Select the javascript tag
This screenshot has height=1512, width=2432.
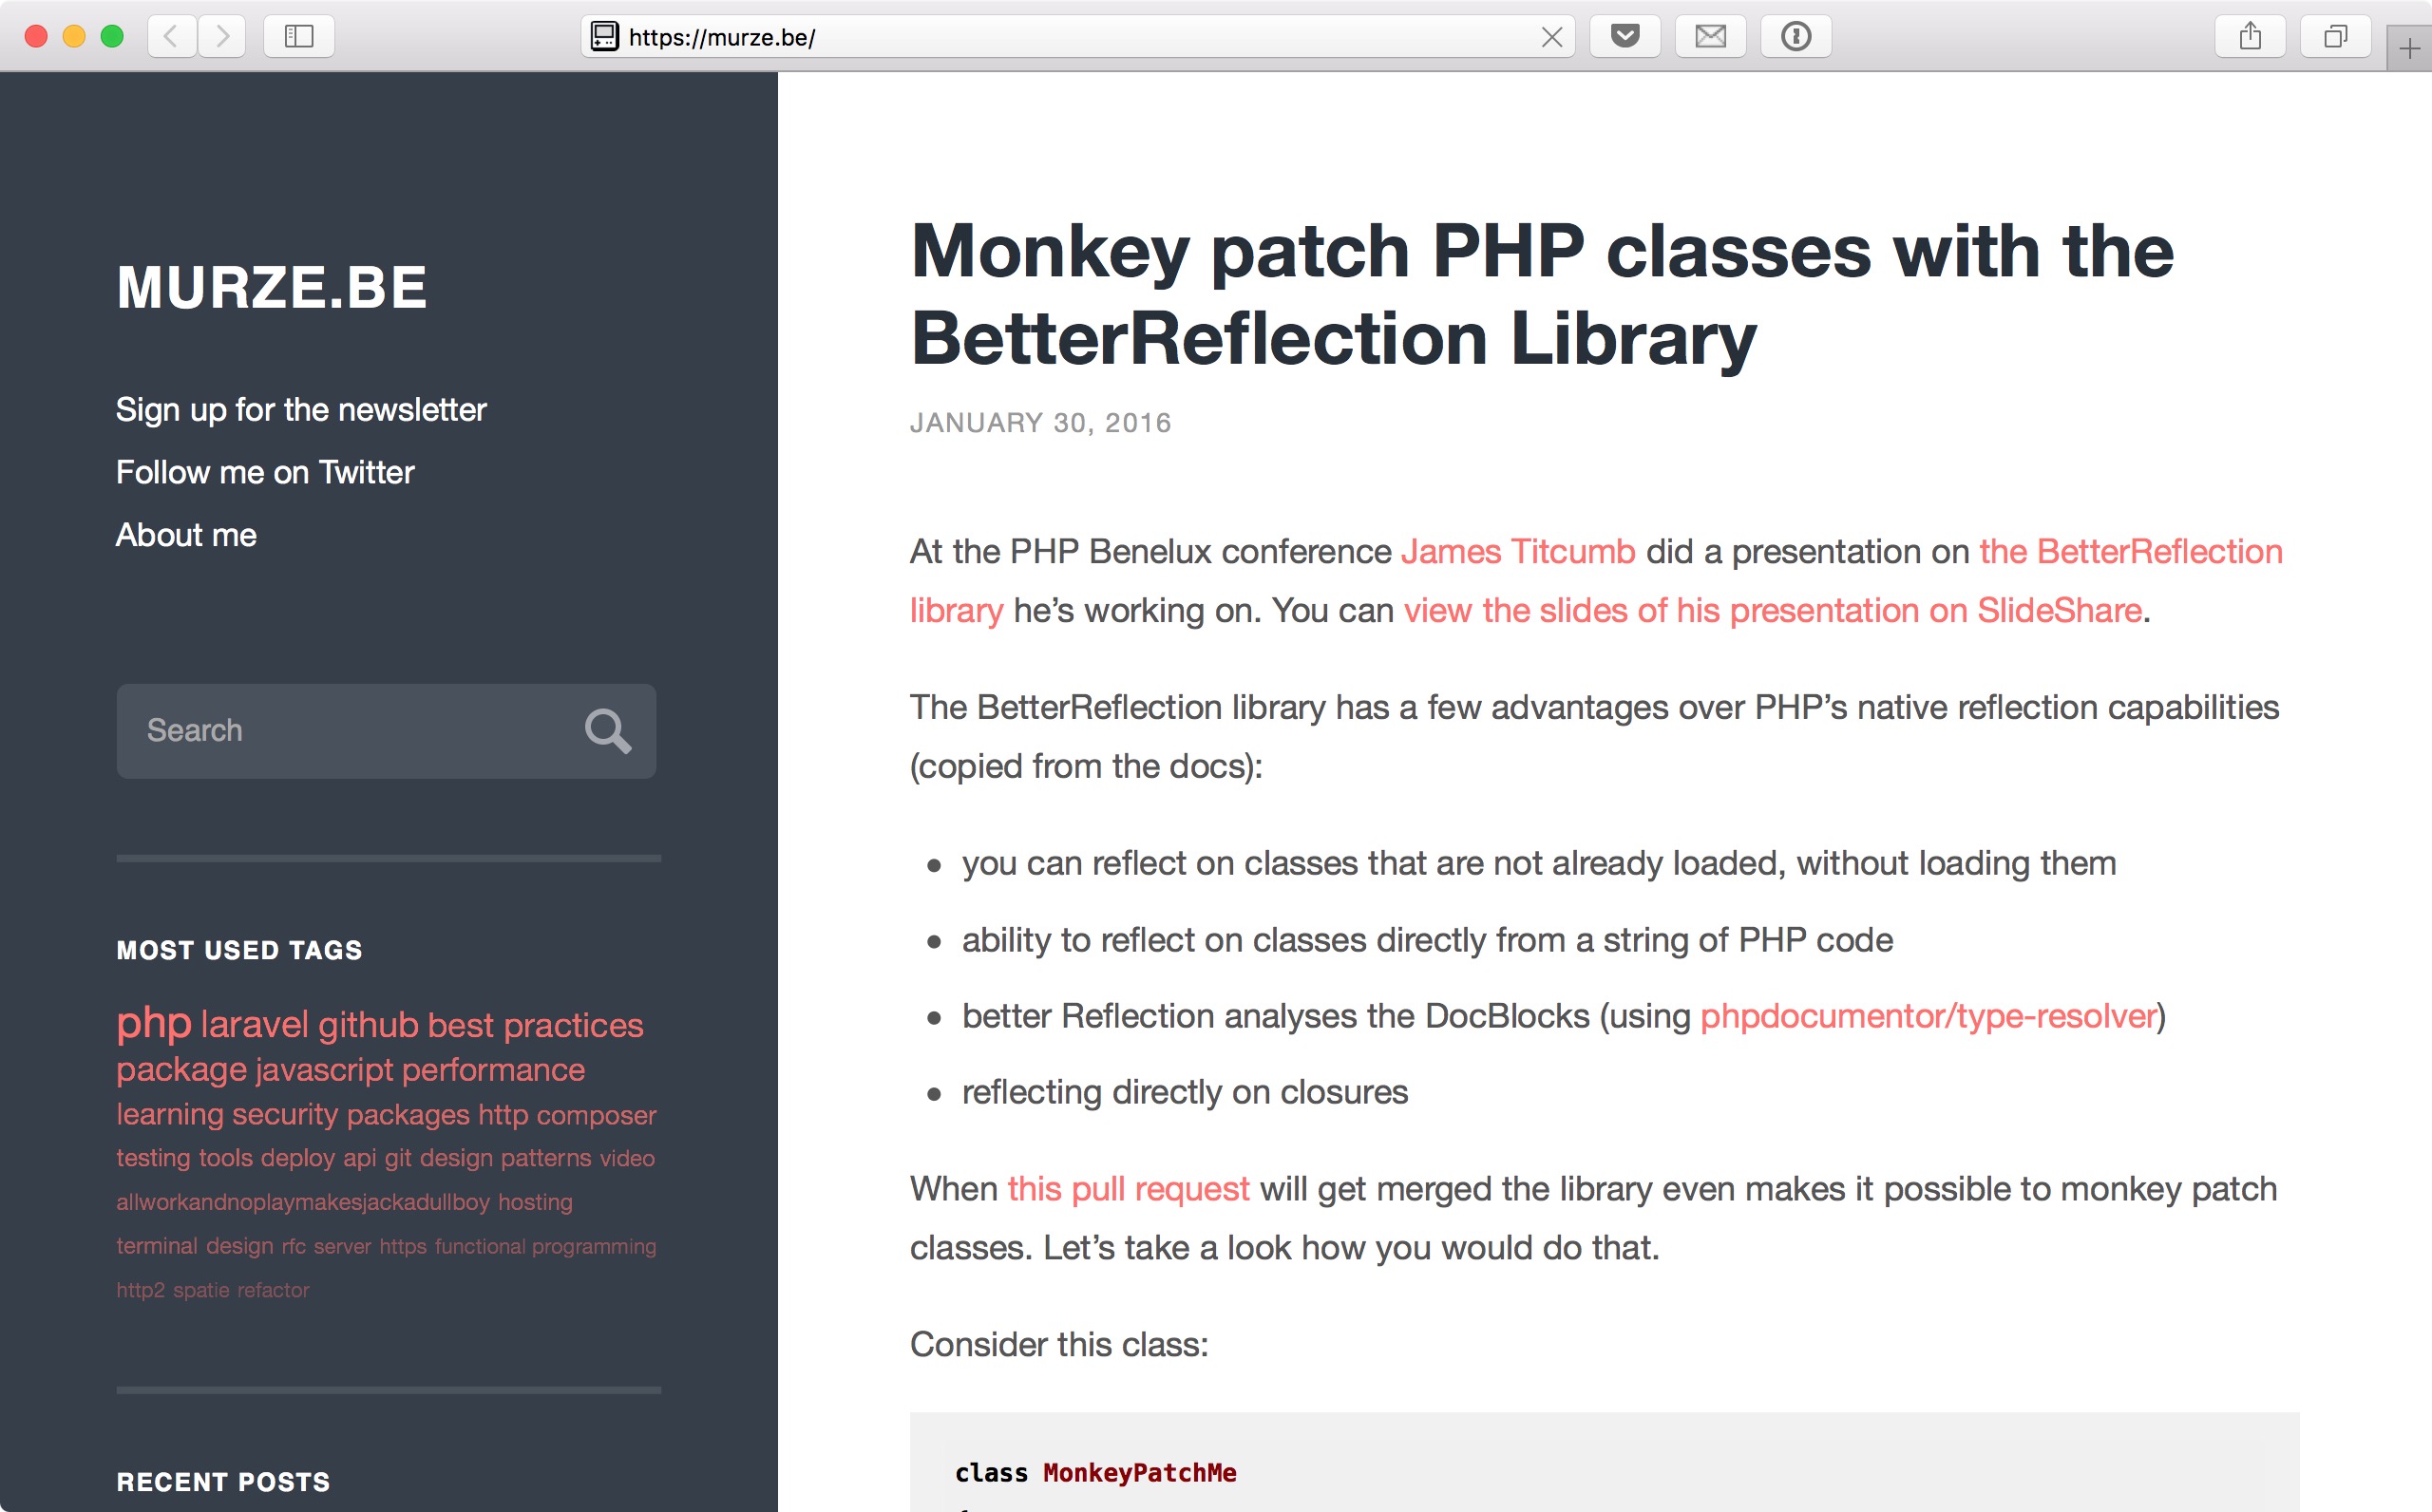point(325,1070)
